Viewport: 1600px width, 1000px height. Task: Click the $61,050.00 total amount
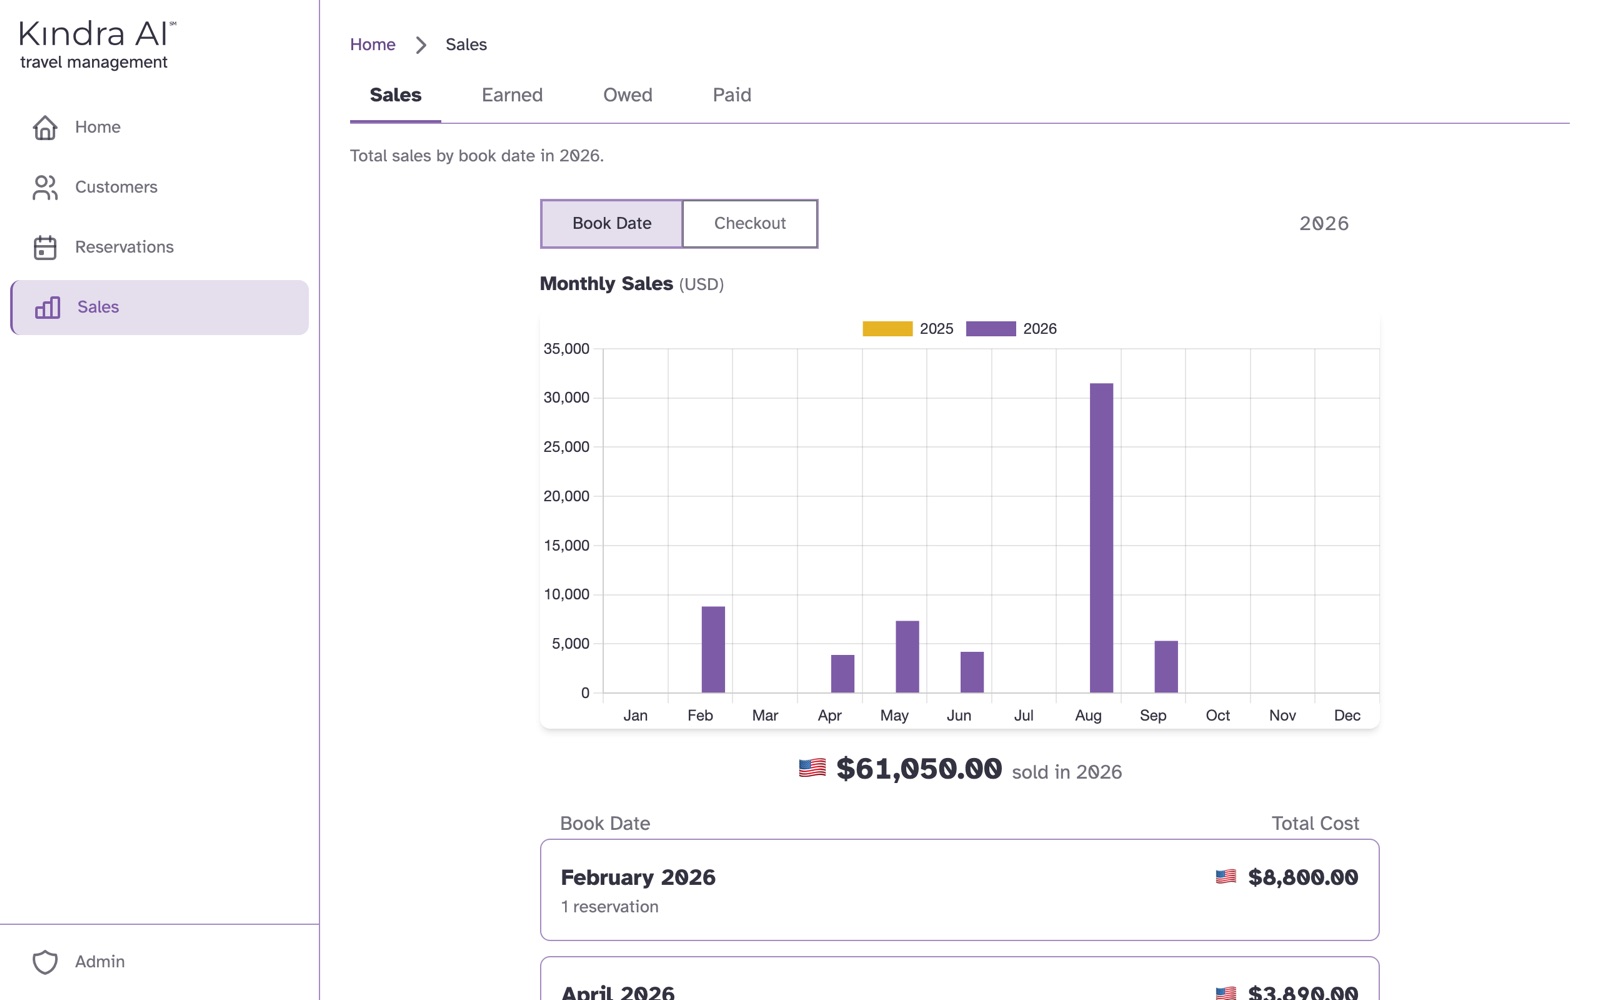pos(919,769)
